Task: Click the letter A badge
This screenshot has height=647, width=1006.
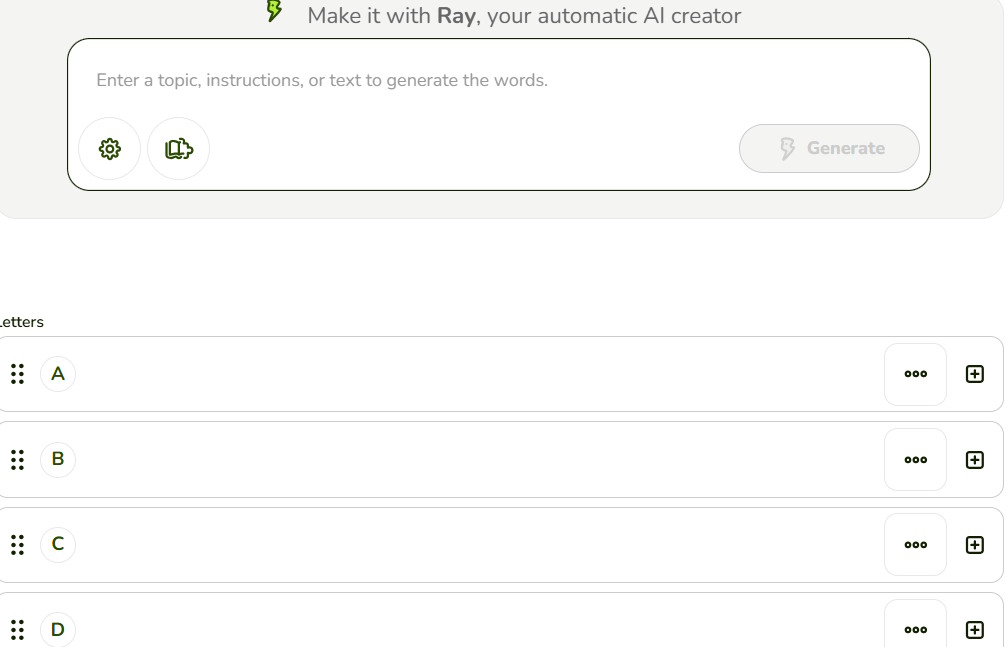Action: tap(58, 374)
